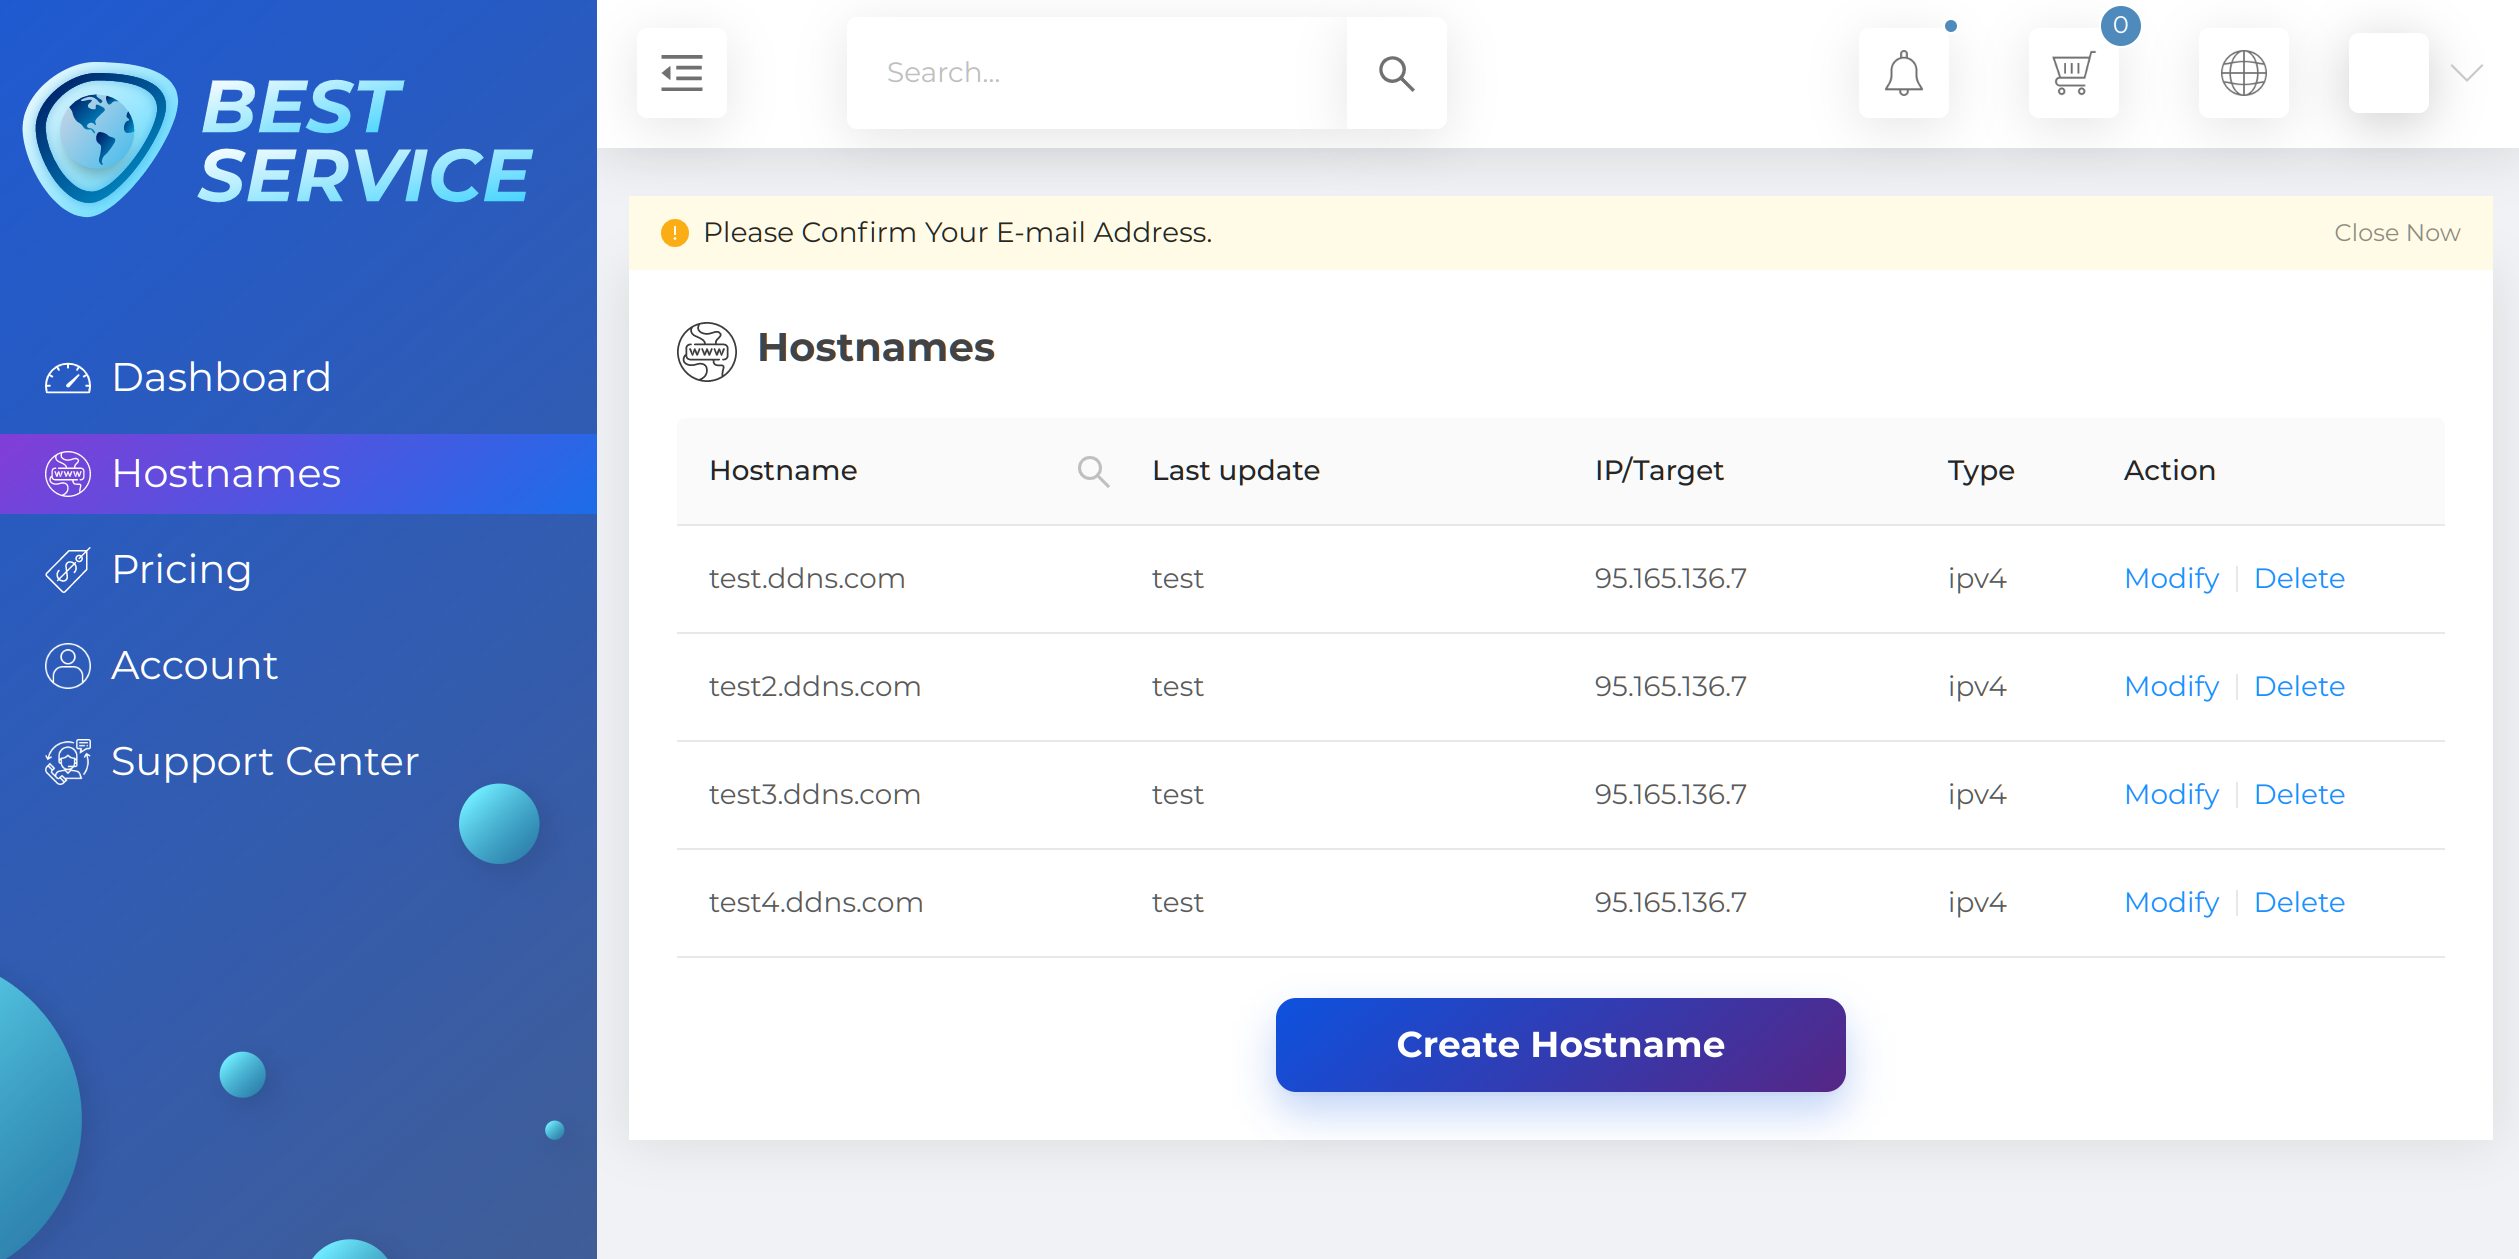This screenshot has height=1259, width=2519.
Task: Focus the Search input field
Action: [1095, 73]
